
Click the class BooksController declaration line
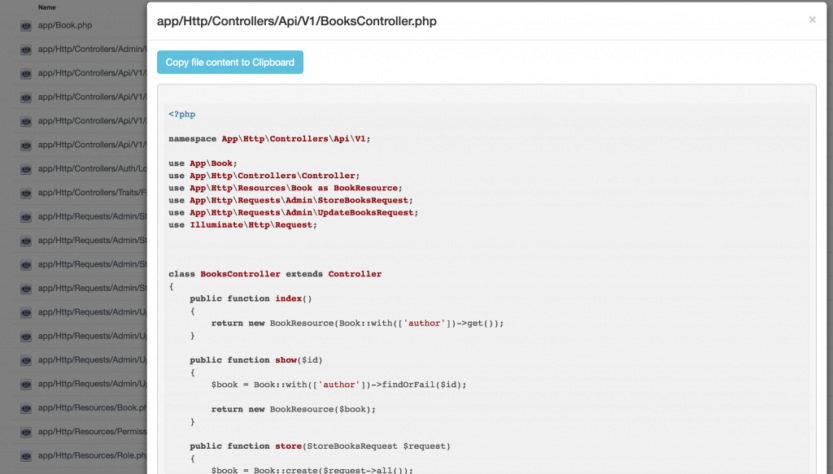tap(275, 274)
